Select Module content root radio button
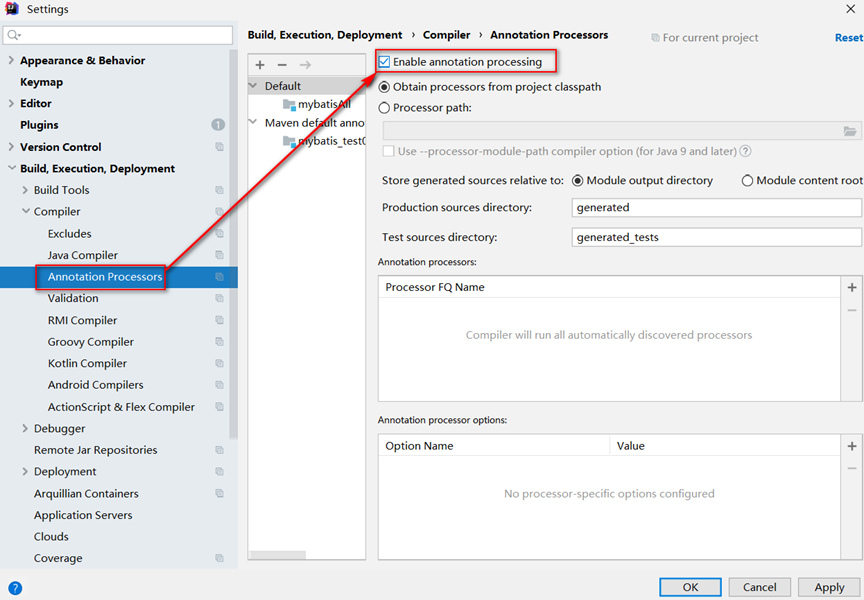The width and height of the screenshot is (864, 600). [747, 181]
